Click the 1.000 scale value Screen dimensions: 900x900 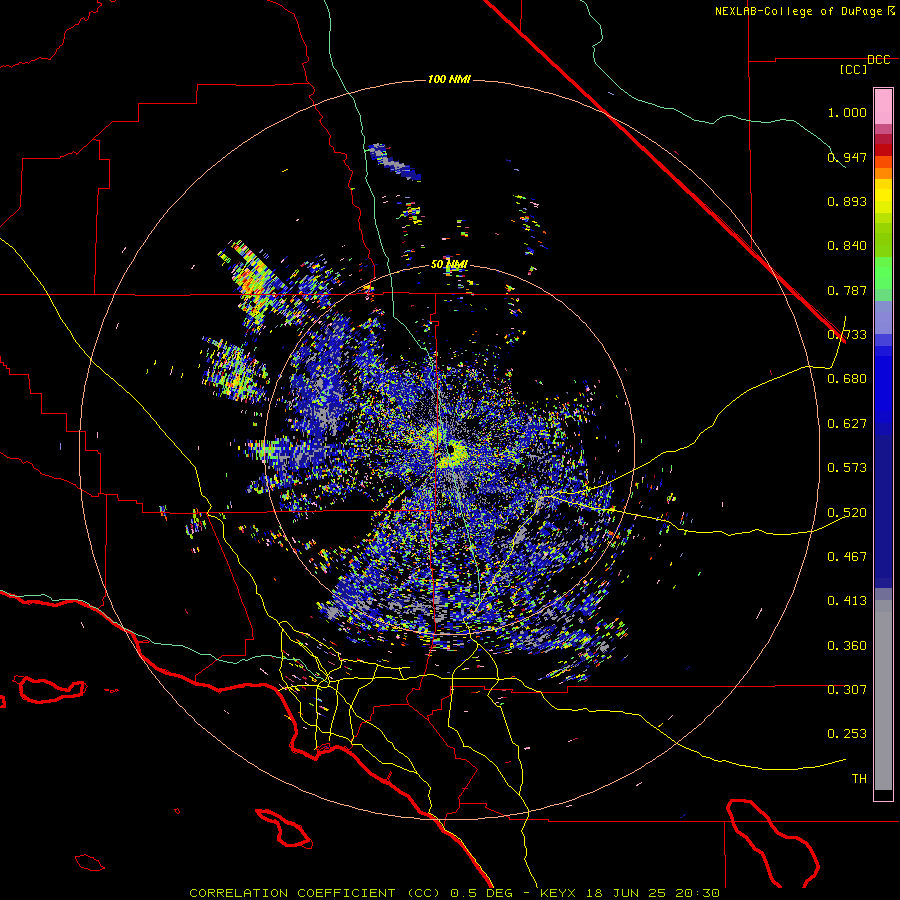[847, 112]
